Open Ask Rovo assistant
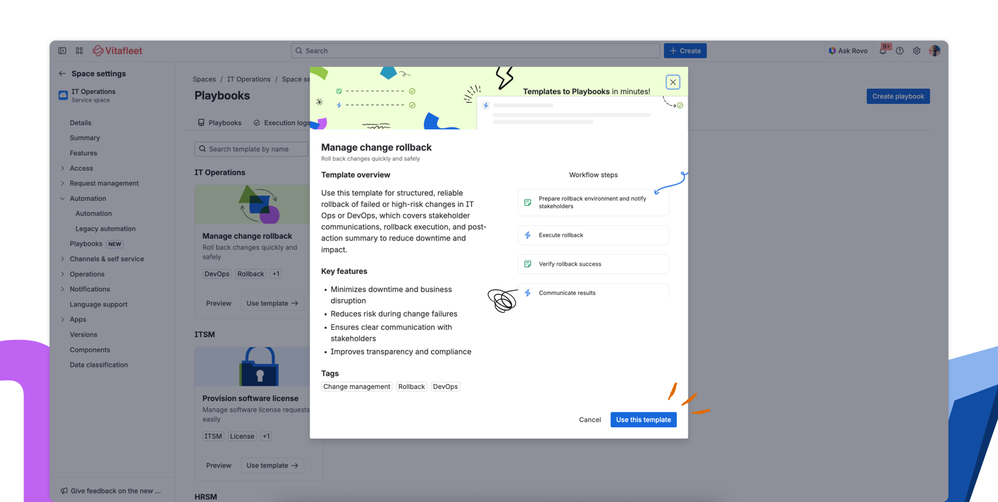This screenshot has height=502, width=998. (x=848, y=51)
